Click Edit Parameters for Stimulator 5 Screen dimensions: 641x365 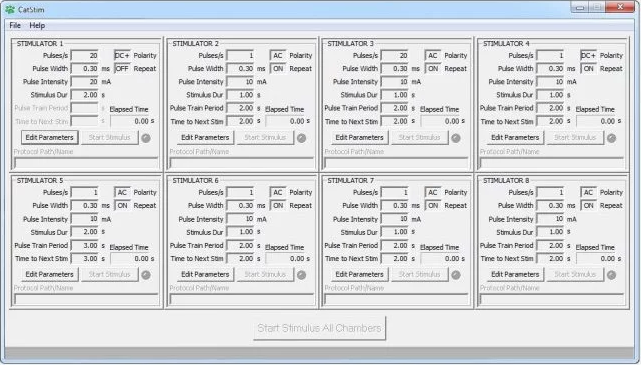tap(49, 274)
